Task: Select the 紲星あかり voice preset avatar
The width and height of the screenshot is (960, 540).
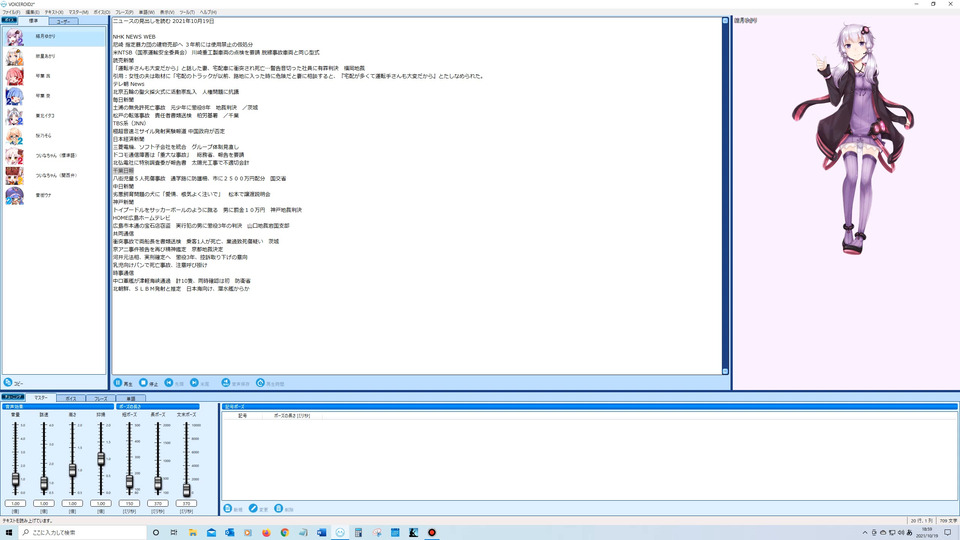Action: [15, 56]
